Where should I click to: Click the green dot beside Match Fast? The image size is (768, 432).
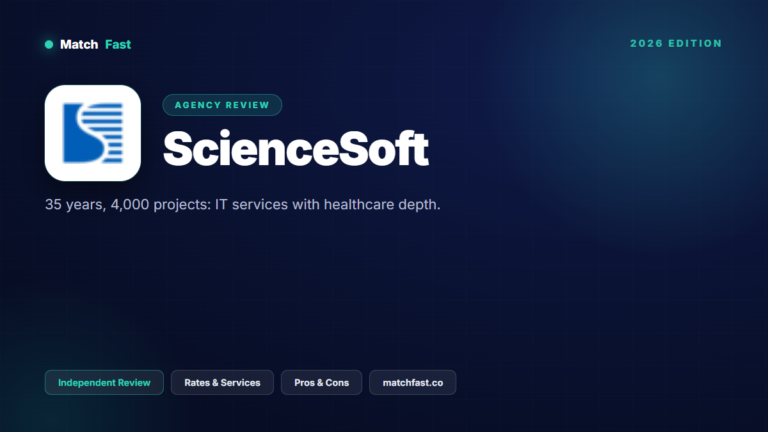(x=49, y=45)
